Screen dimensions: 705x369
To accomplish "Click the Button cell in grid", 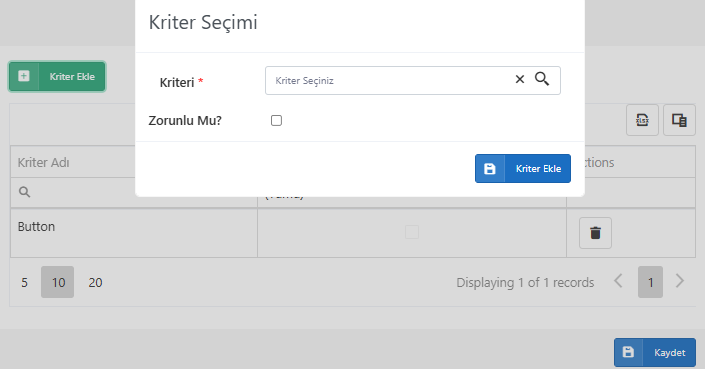I will (134, 232).
